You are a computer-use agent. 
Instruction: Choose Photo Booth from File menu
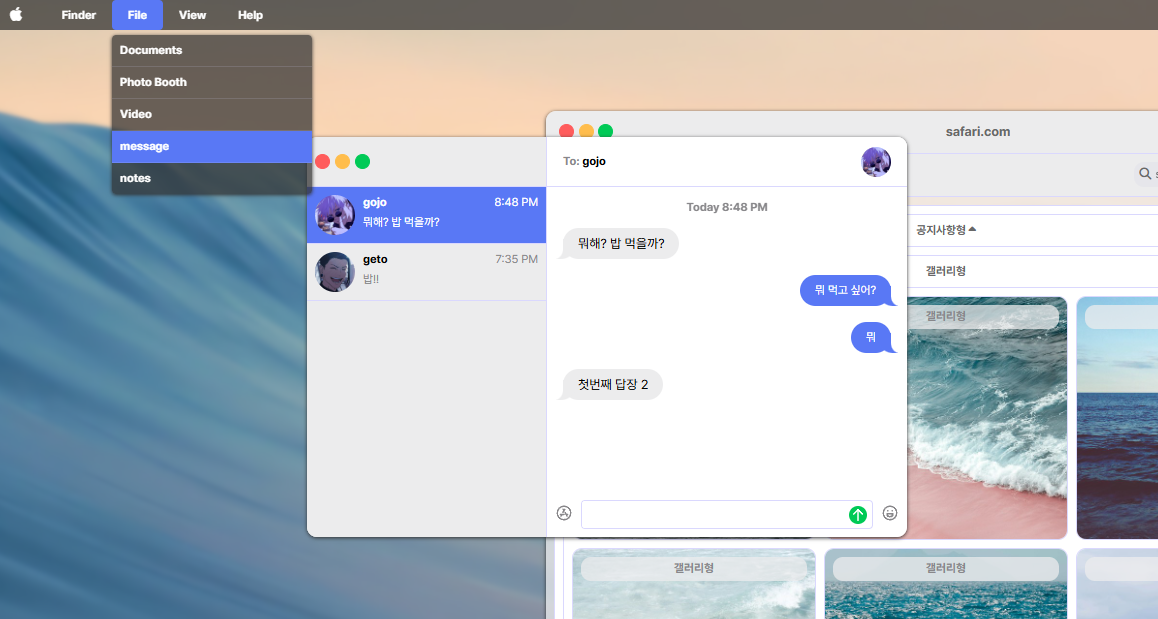coord(212,82)
